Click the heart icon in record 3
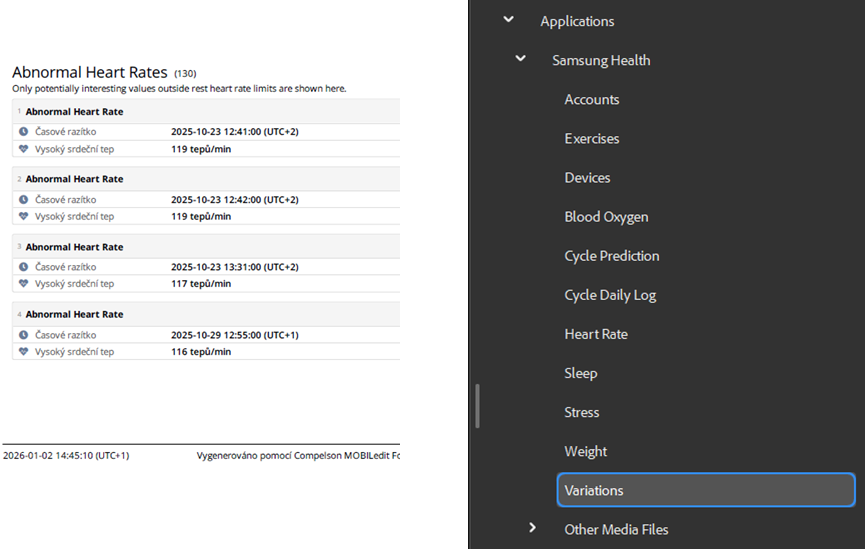Image resolution: width=865 pixels, height=549 pixels. [23, 284]
